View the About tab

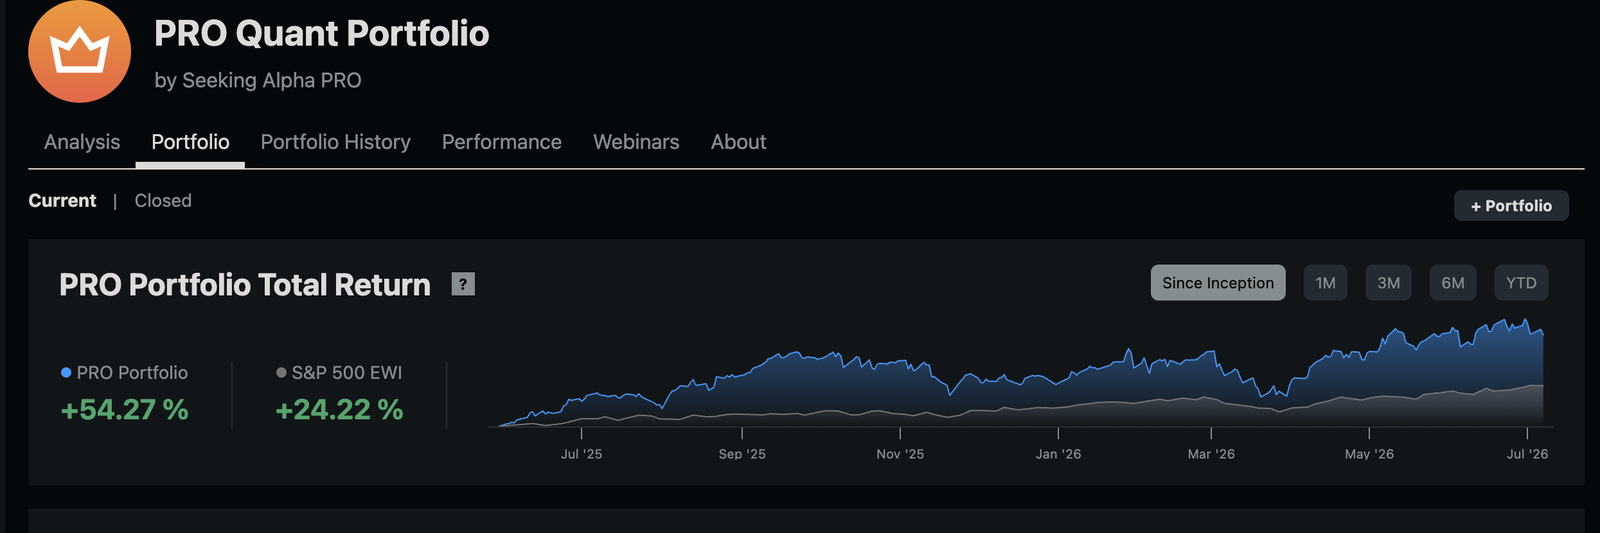coord(739,142)
